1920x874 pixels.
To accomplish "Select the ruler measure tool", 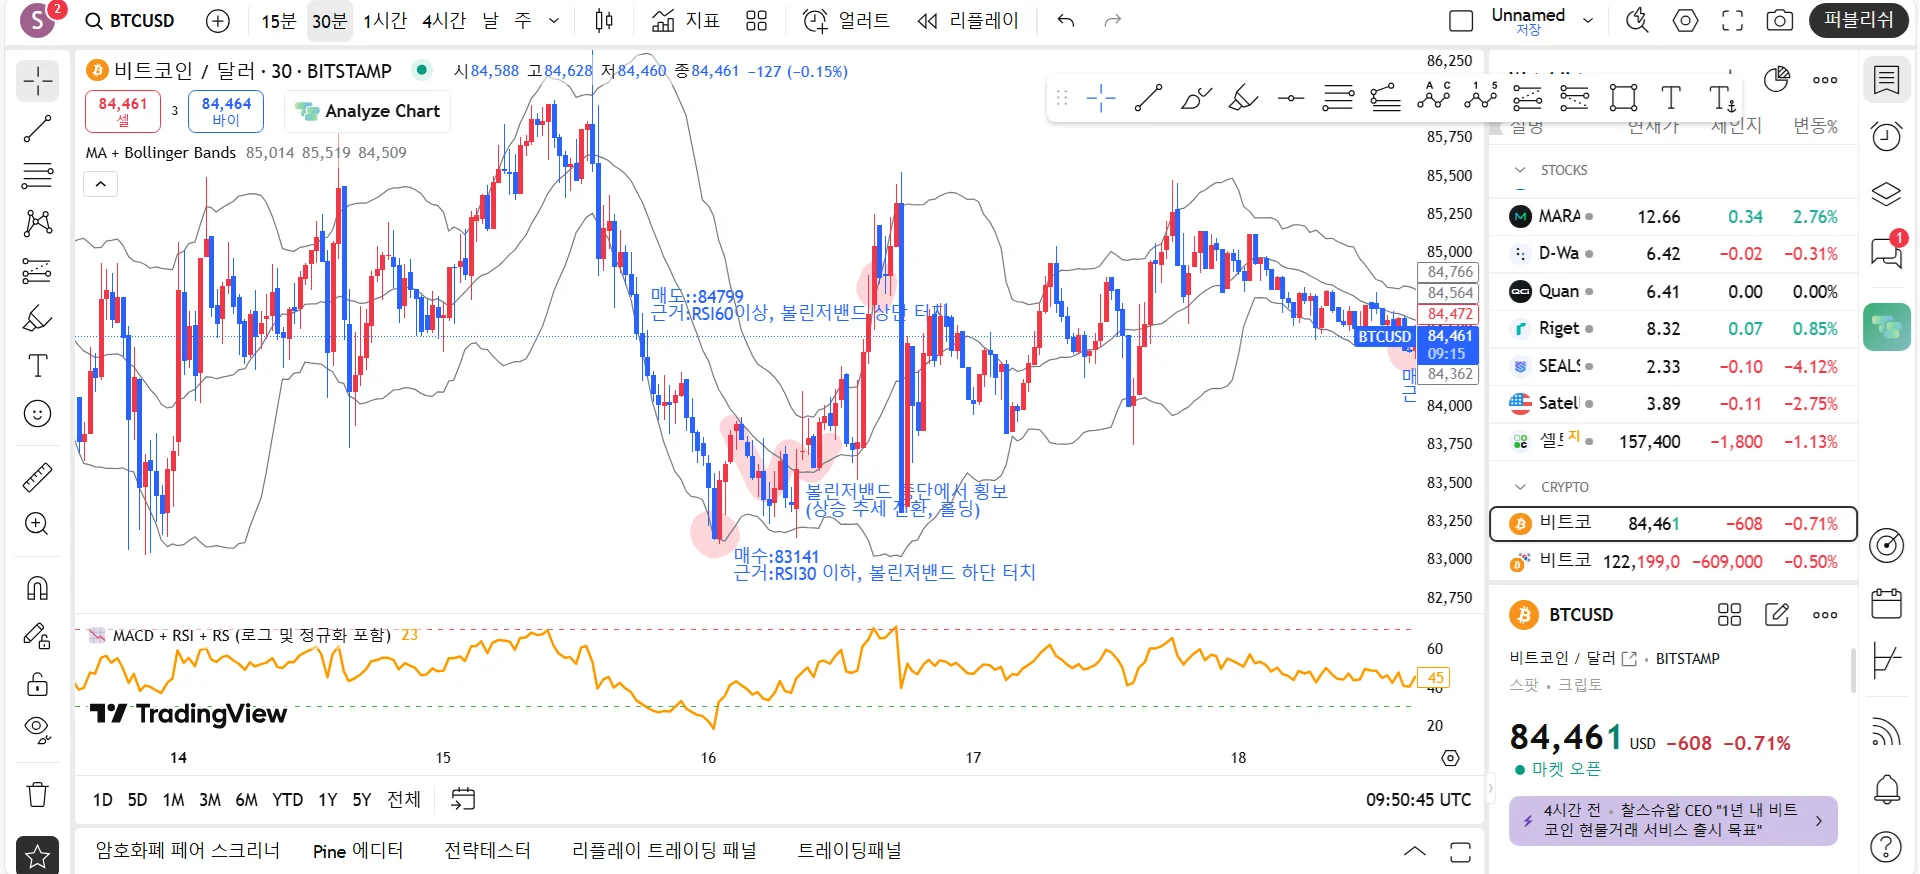I will (38, 477).
